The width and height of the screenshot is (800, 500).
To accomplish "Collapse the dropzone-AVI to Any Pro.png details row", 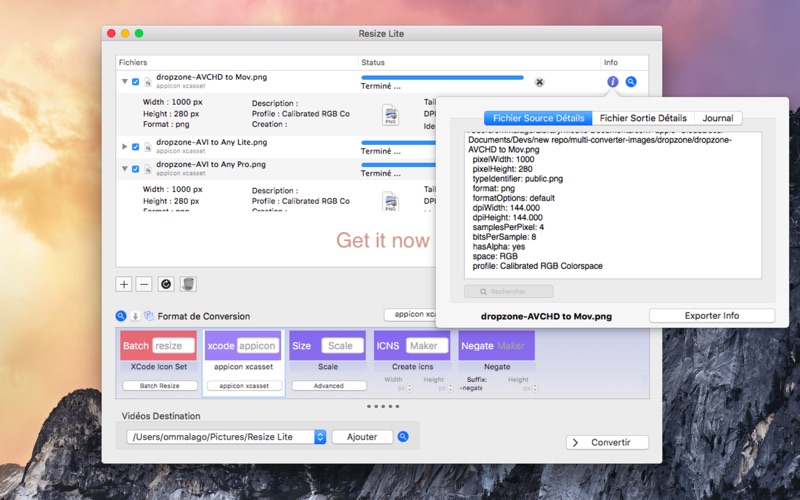I will (124, 169).
